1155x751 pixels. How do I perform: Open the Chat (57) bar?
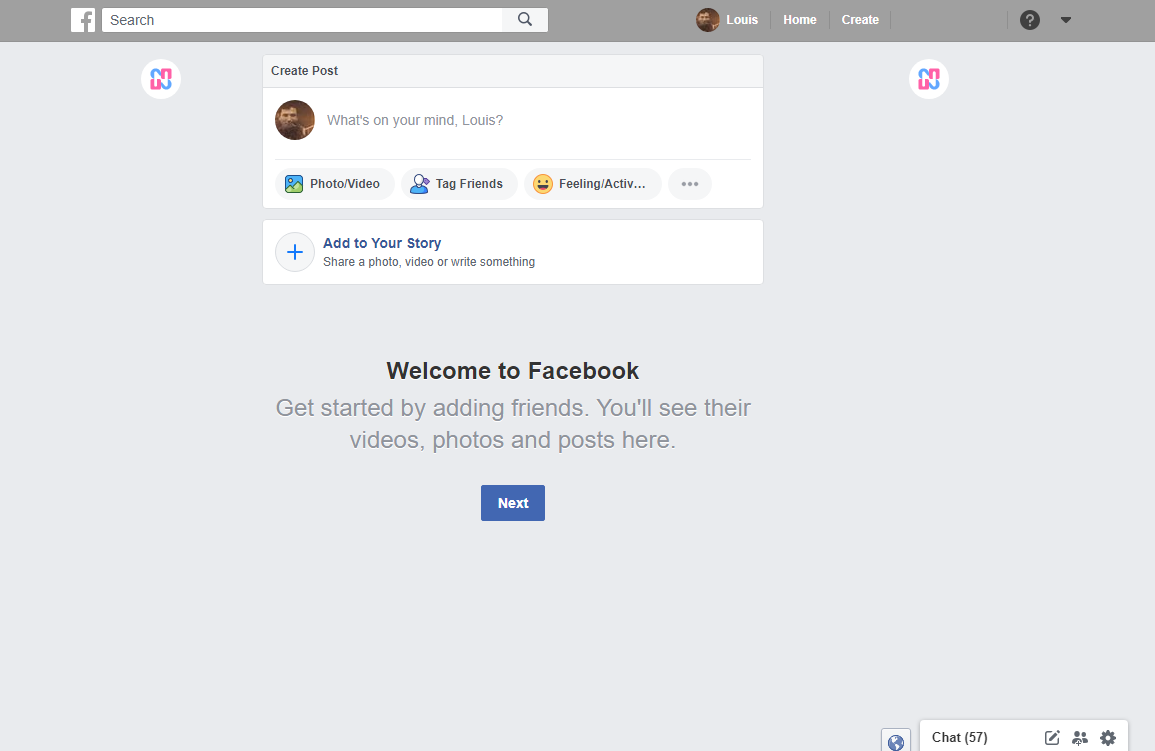coord(959,737)
